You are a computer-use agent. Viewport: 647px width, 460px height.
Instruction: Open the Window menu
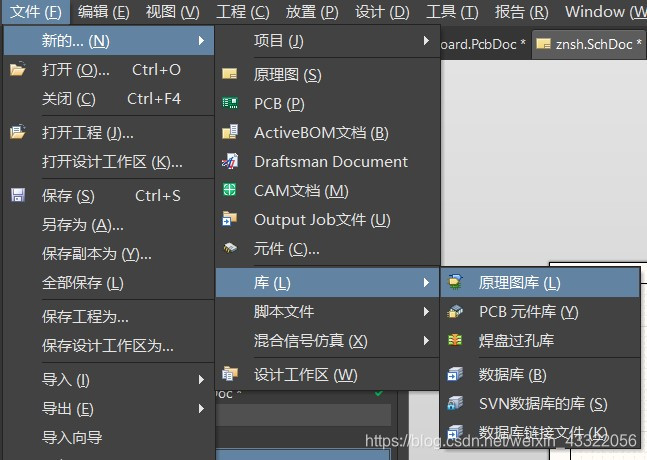point(604,12)
